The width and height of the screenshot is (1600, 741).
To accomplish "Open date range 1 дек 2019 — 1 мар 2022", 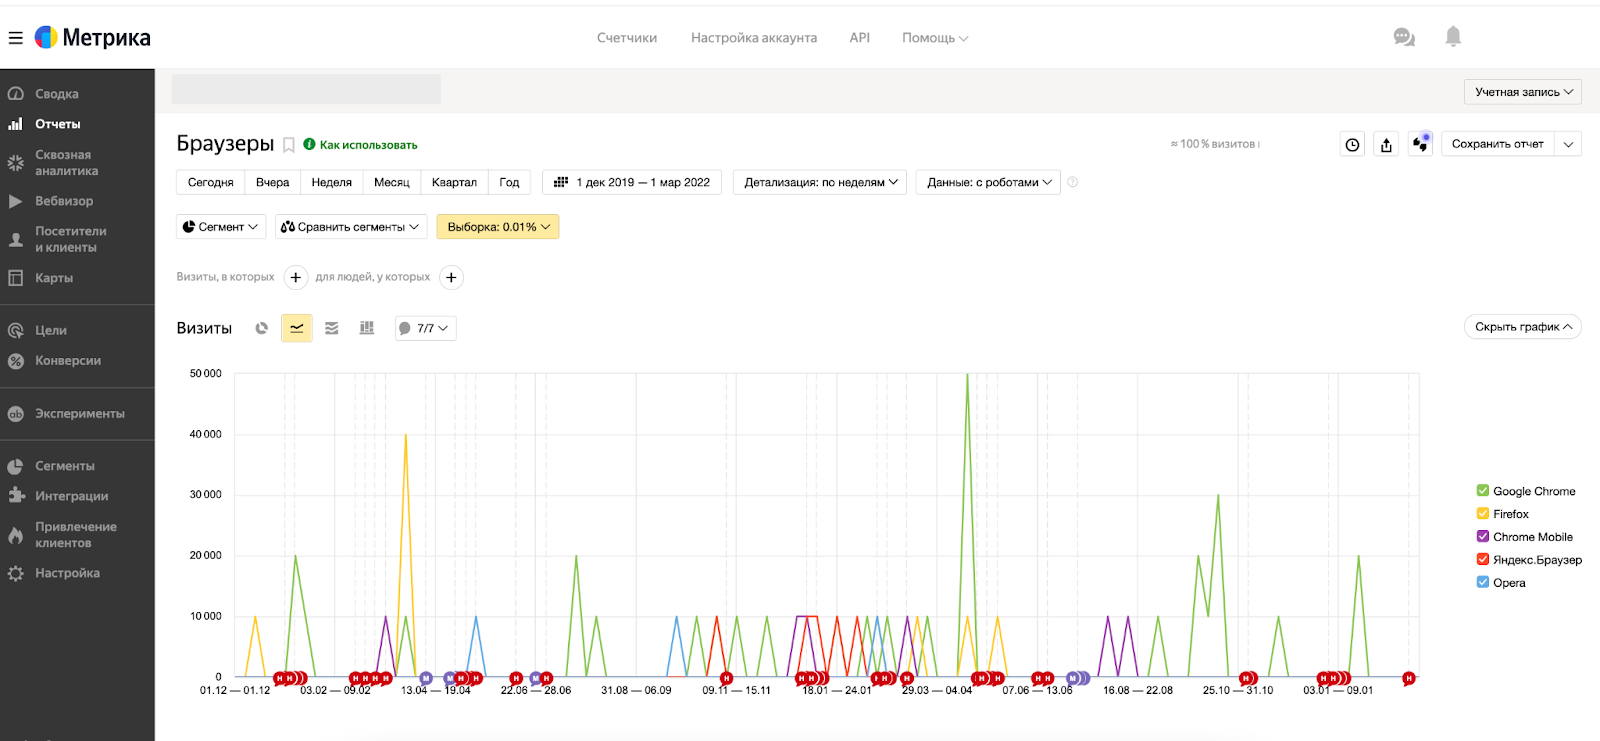I will coord(632,182).
